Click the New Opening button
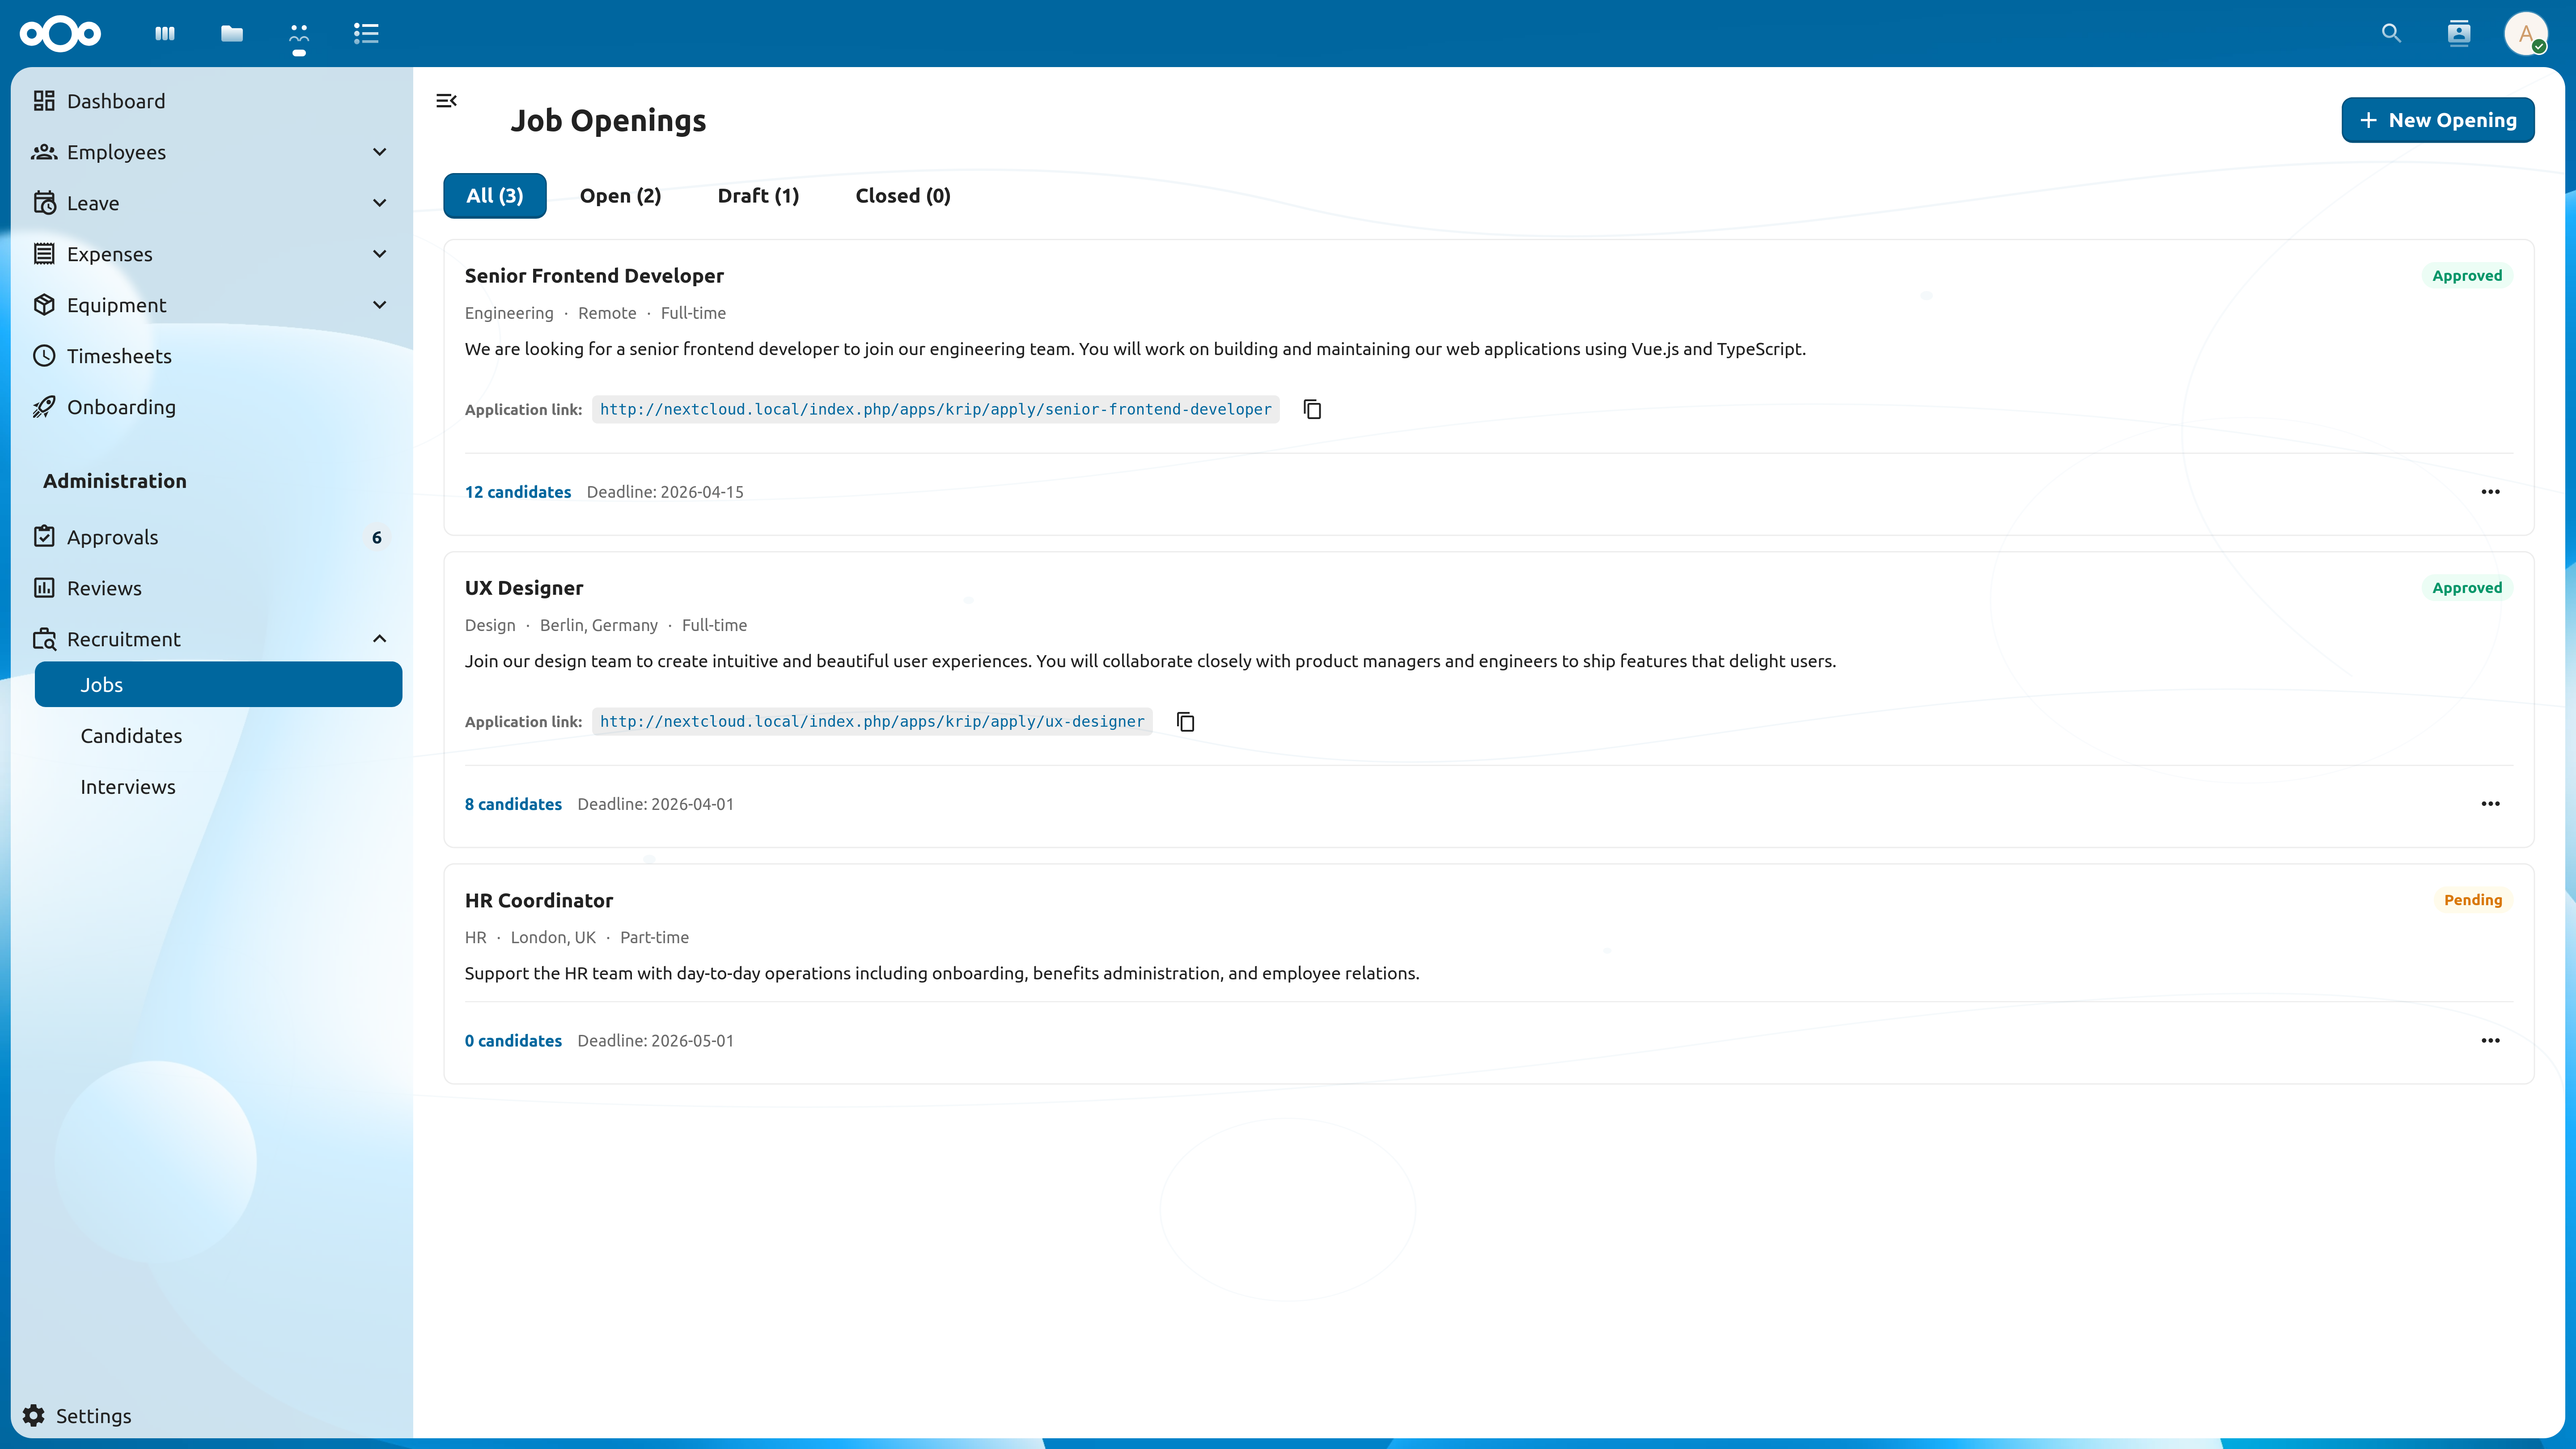Image resolution: width=2576 pixels, height=1449 pixels. point(2437,120)
